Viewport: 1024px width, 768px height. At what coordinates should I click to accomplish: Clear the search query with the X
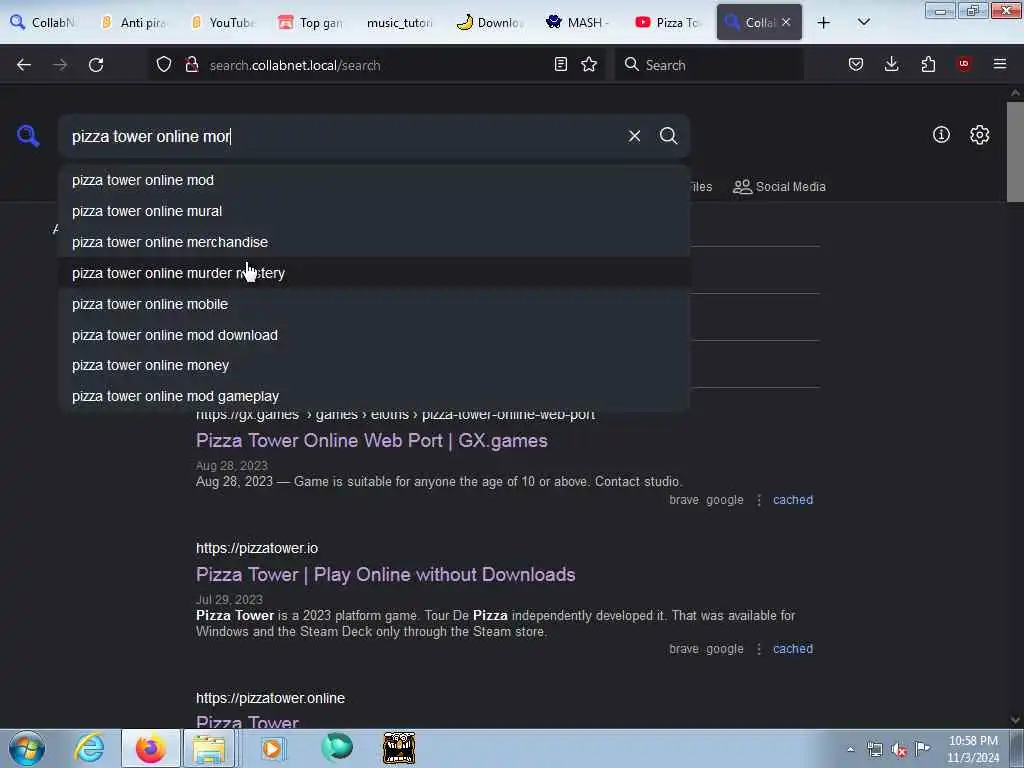(634, 136)
